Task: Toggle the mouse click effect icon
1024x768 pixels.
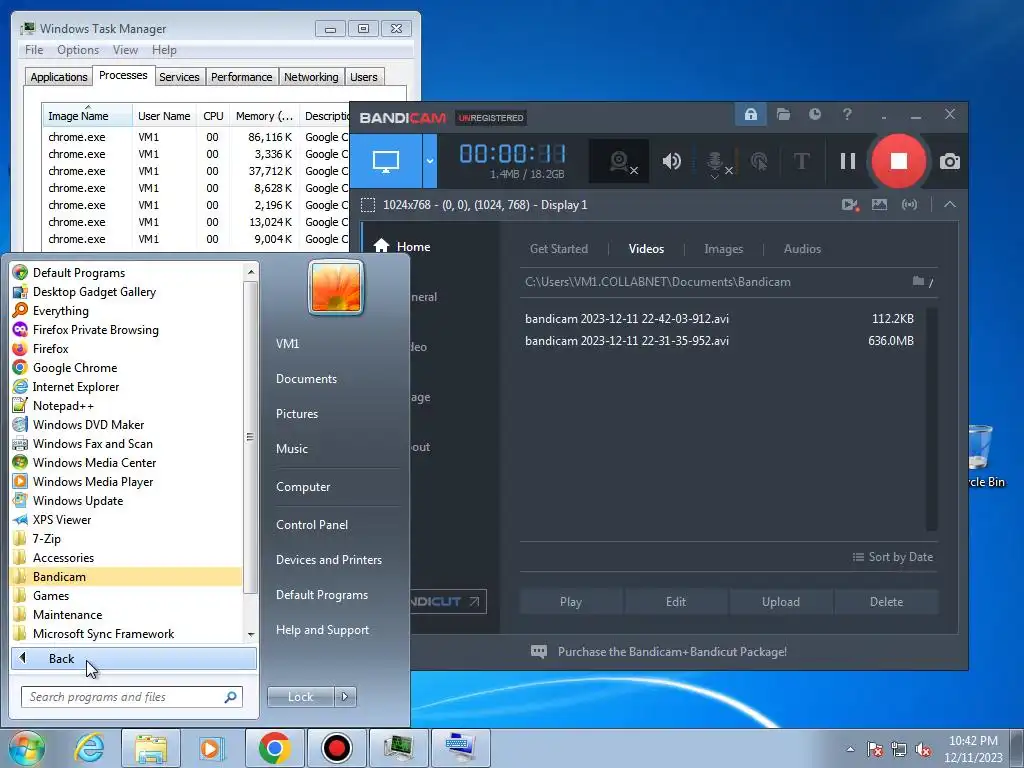Action: pos(759,161)
